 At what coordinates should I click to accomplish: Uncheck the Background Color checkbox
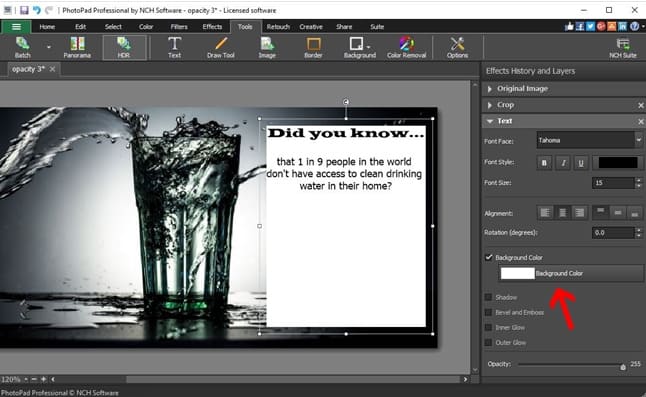489,257
